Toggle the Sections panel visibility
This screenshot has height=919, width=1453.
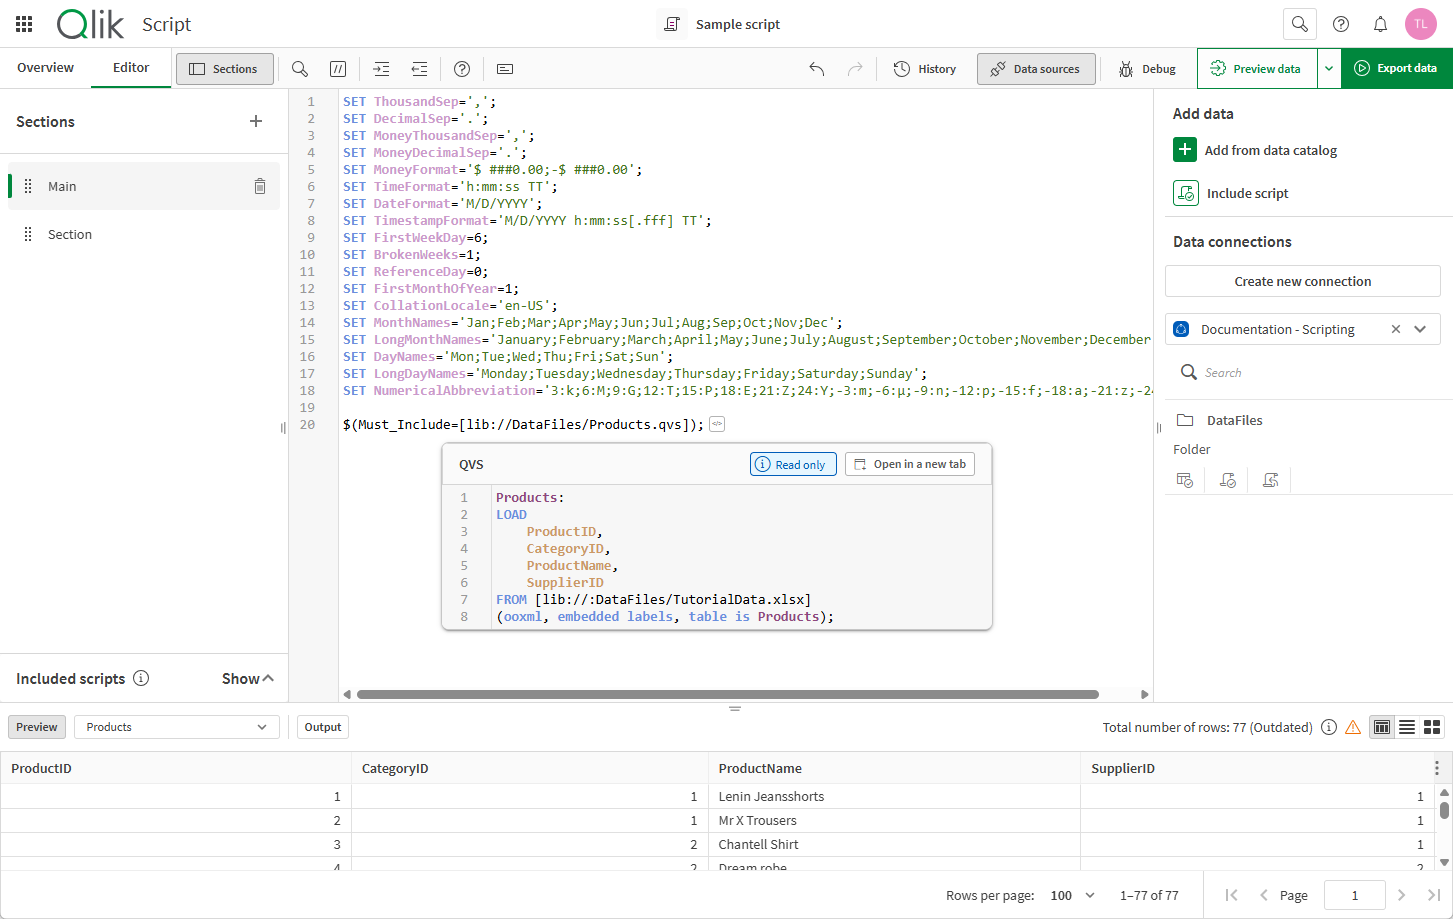[224, 68]
